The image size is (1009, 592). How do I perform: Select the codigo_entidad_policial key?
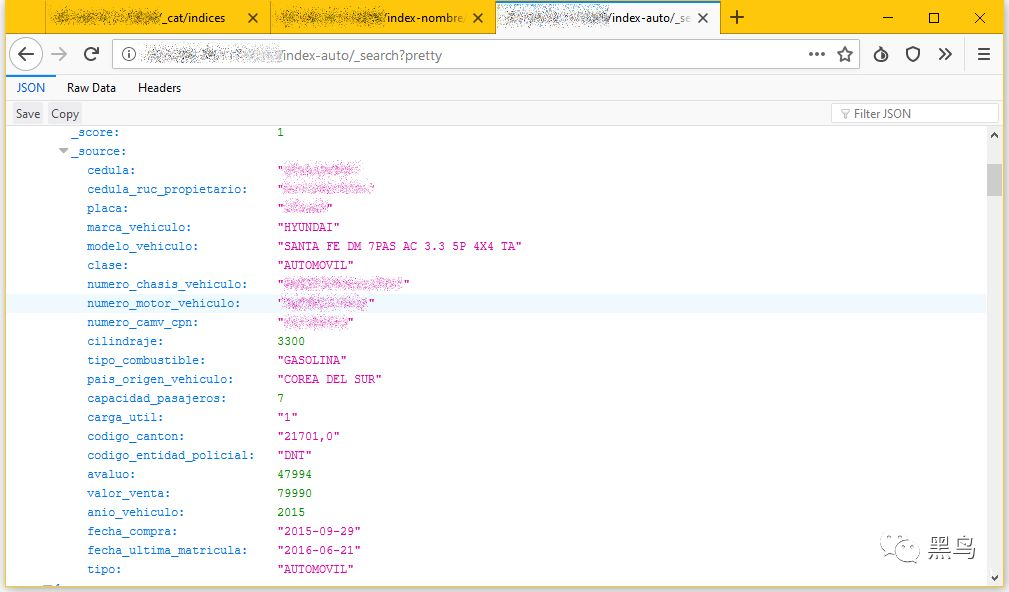tap(171, 455)
